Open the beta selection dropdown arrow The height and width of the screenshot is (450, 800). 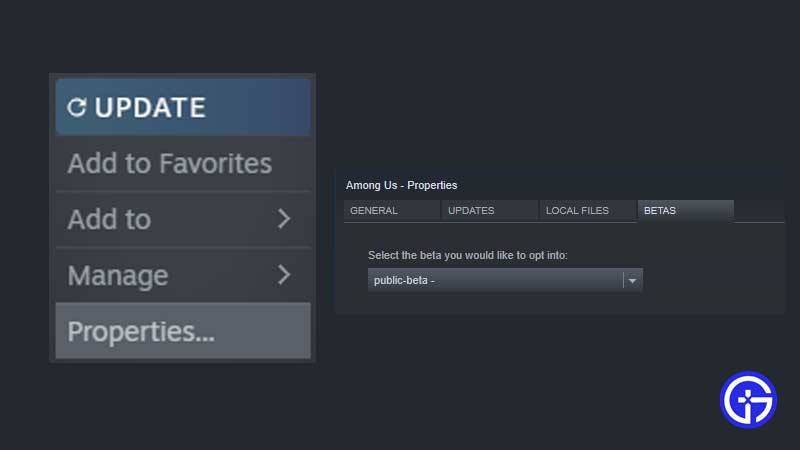[632, 281]
